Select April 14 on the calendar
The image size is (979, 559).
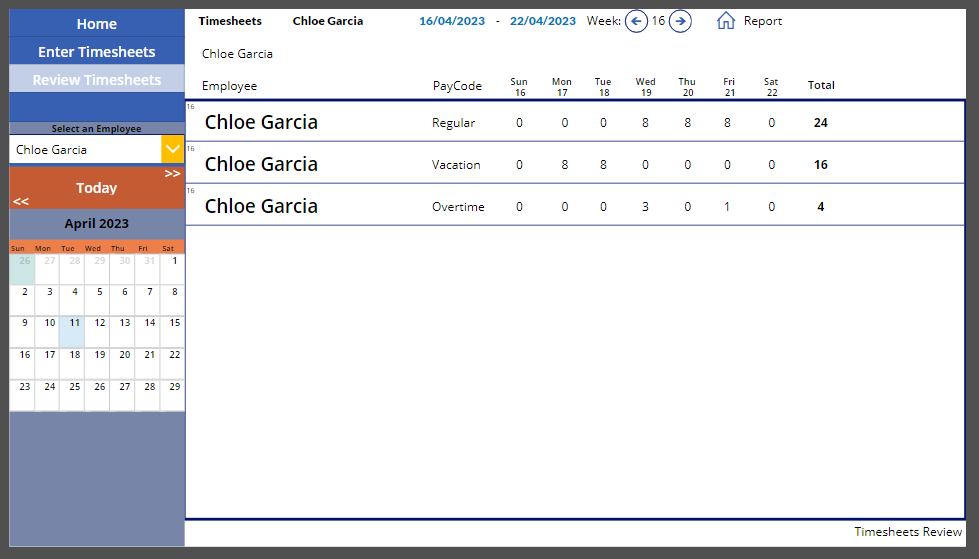click(x=147, y=332)
